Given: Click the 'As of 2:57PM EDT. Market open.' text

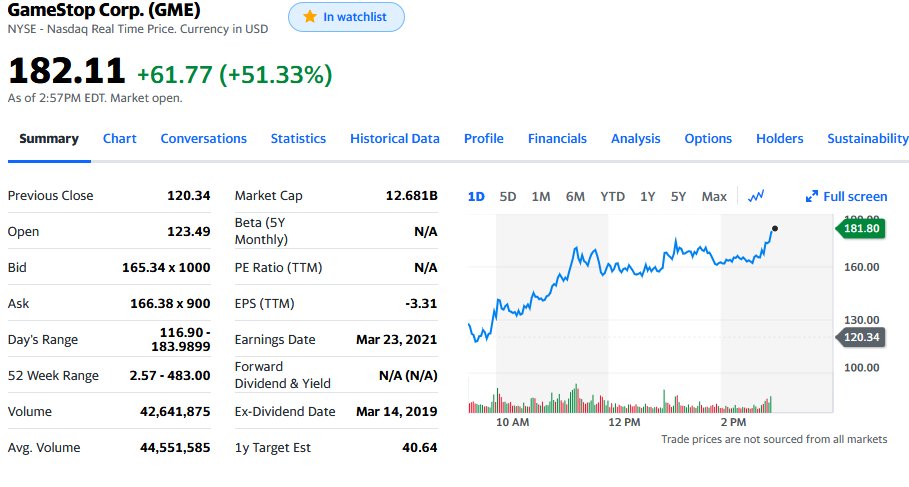Looking at the screenshot, I should 95,98.
